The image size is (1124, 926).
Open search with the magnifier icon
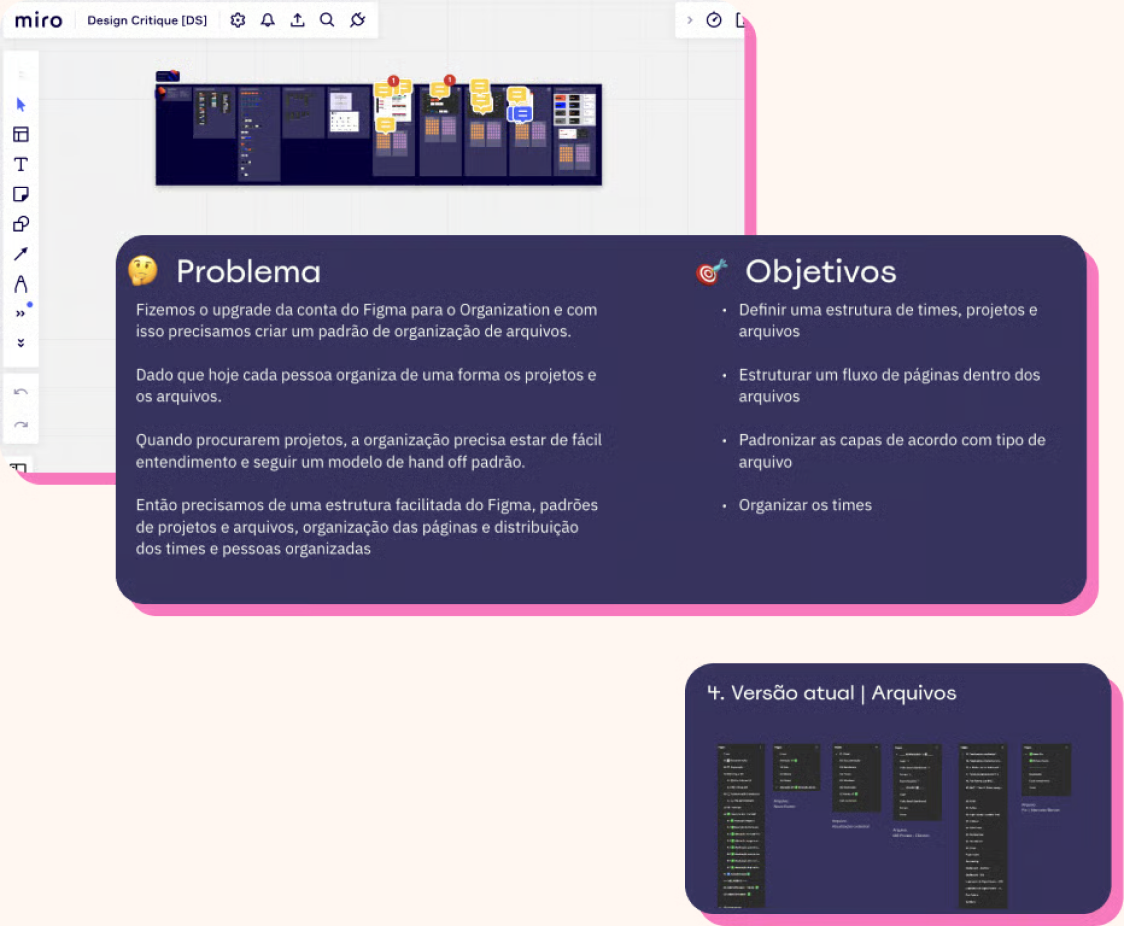327,20
